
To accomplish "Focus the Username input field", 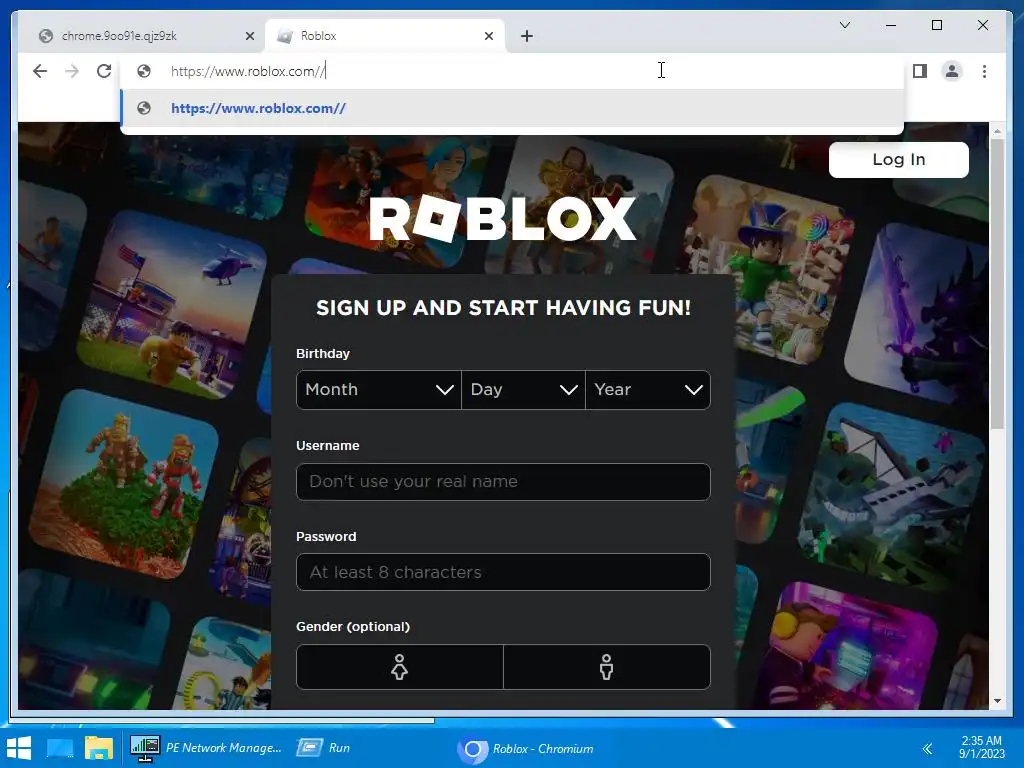I will pos(503,482).
